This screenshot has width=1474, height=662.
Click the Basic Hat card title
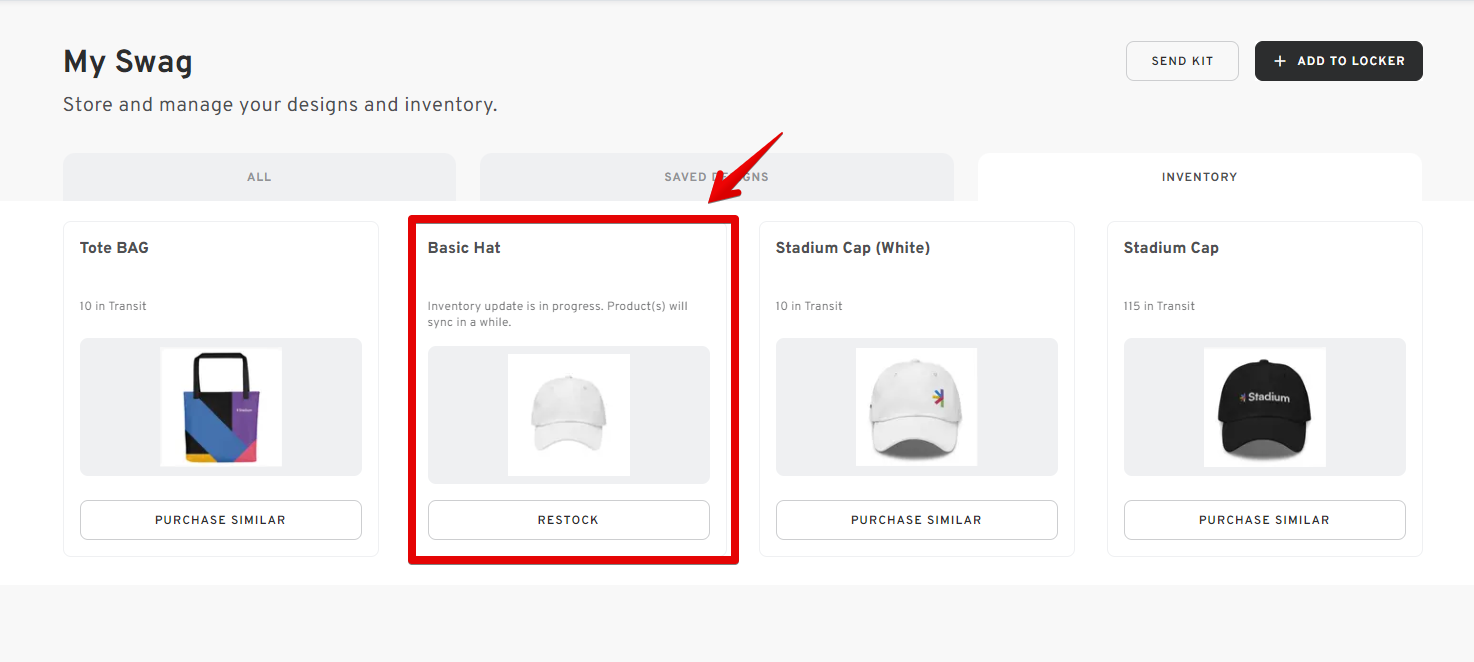[x=463, y=247]
